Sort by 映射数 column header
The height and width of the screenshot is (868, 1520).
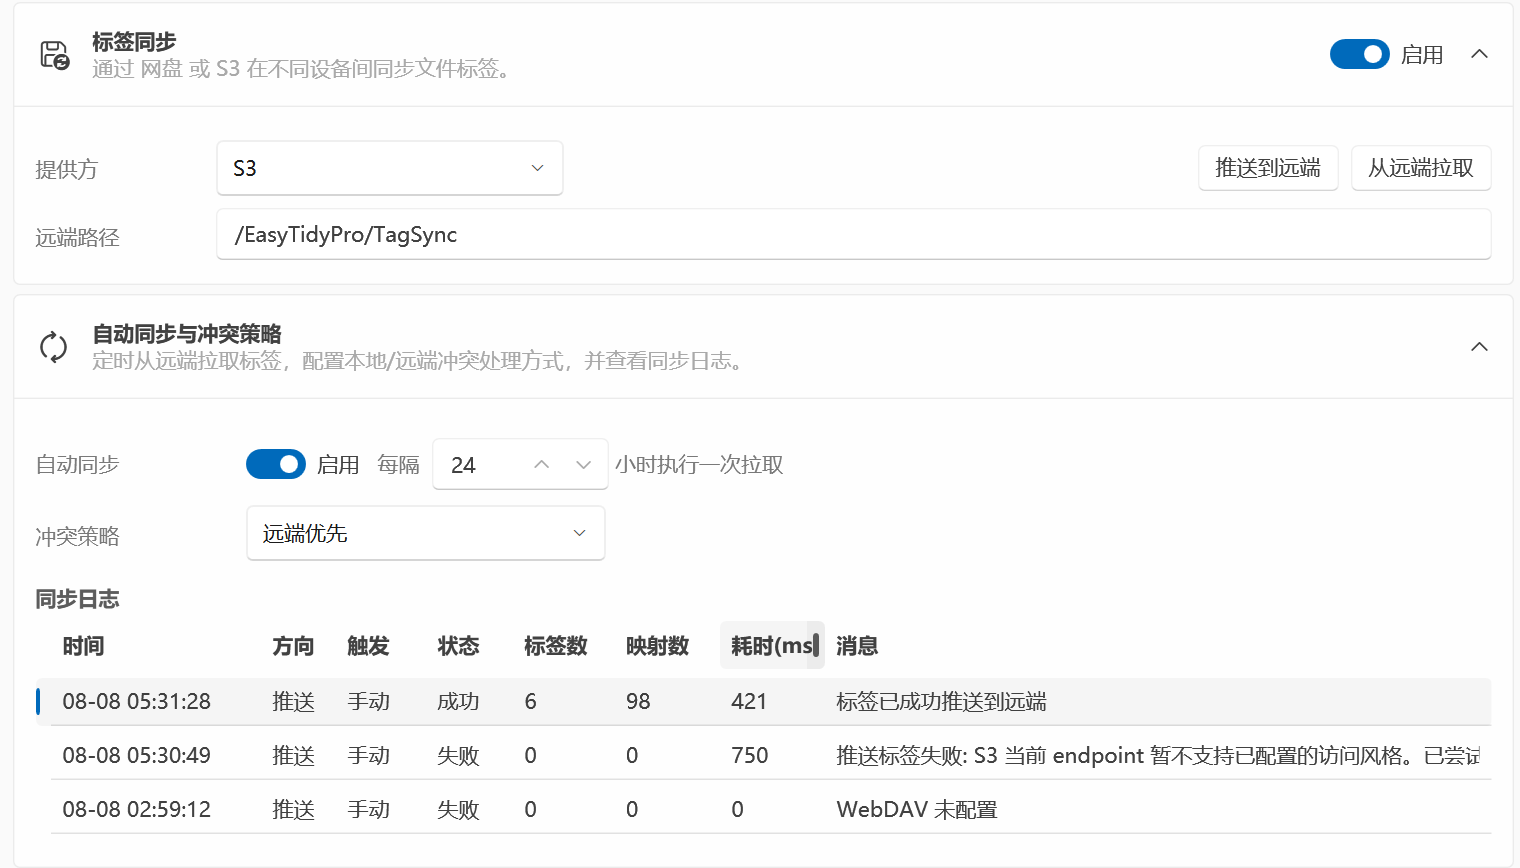point(658,646)
